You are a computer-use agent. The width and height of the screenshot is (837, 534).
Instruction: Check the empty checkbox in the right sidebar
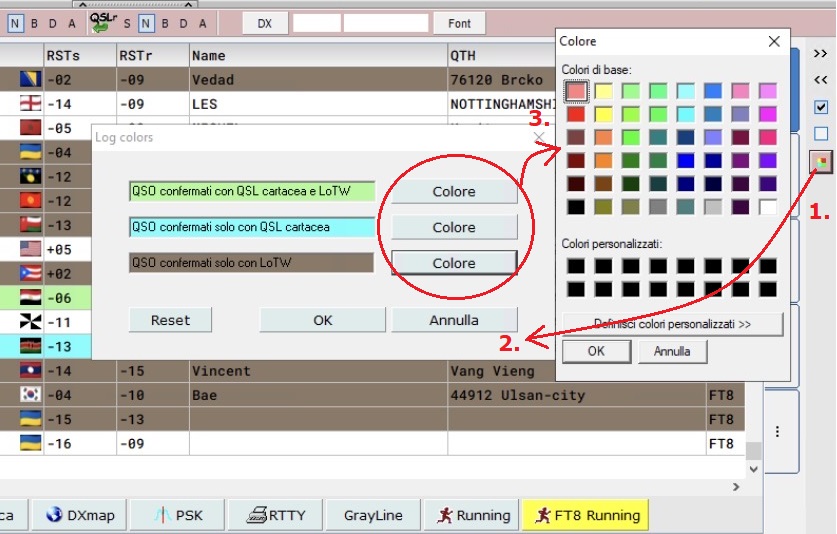[821, 134]
